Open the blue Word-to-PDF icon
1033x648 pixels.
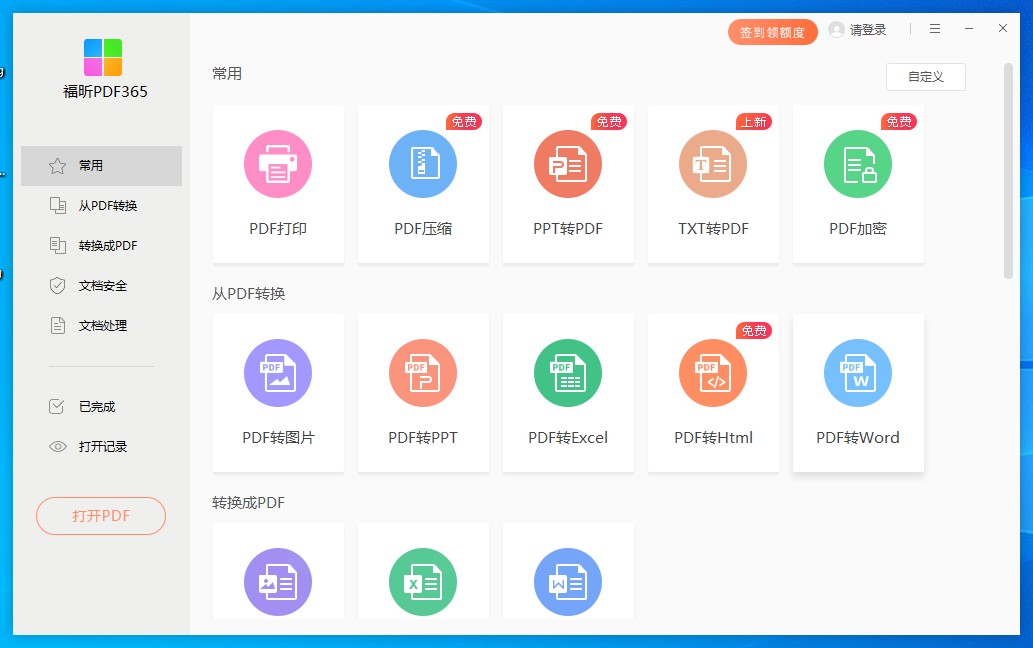(568, 582)
